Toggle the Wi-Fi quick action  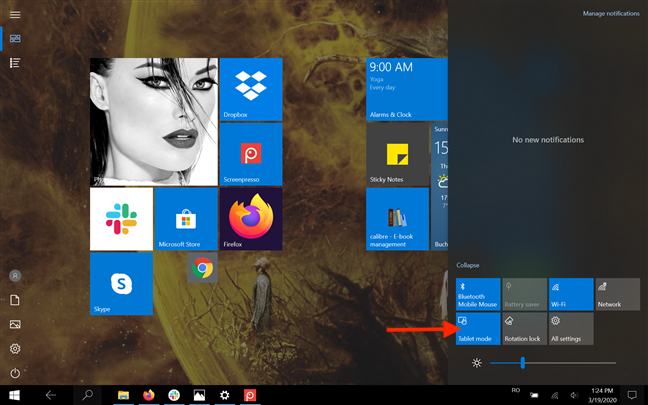tap(571, 294)
